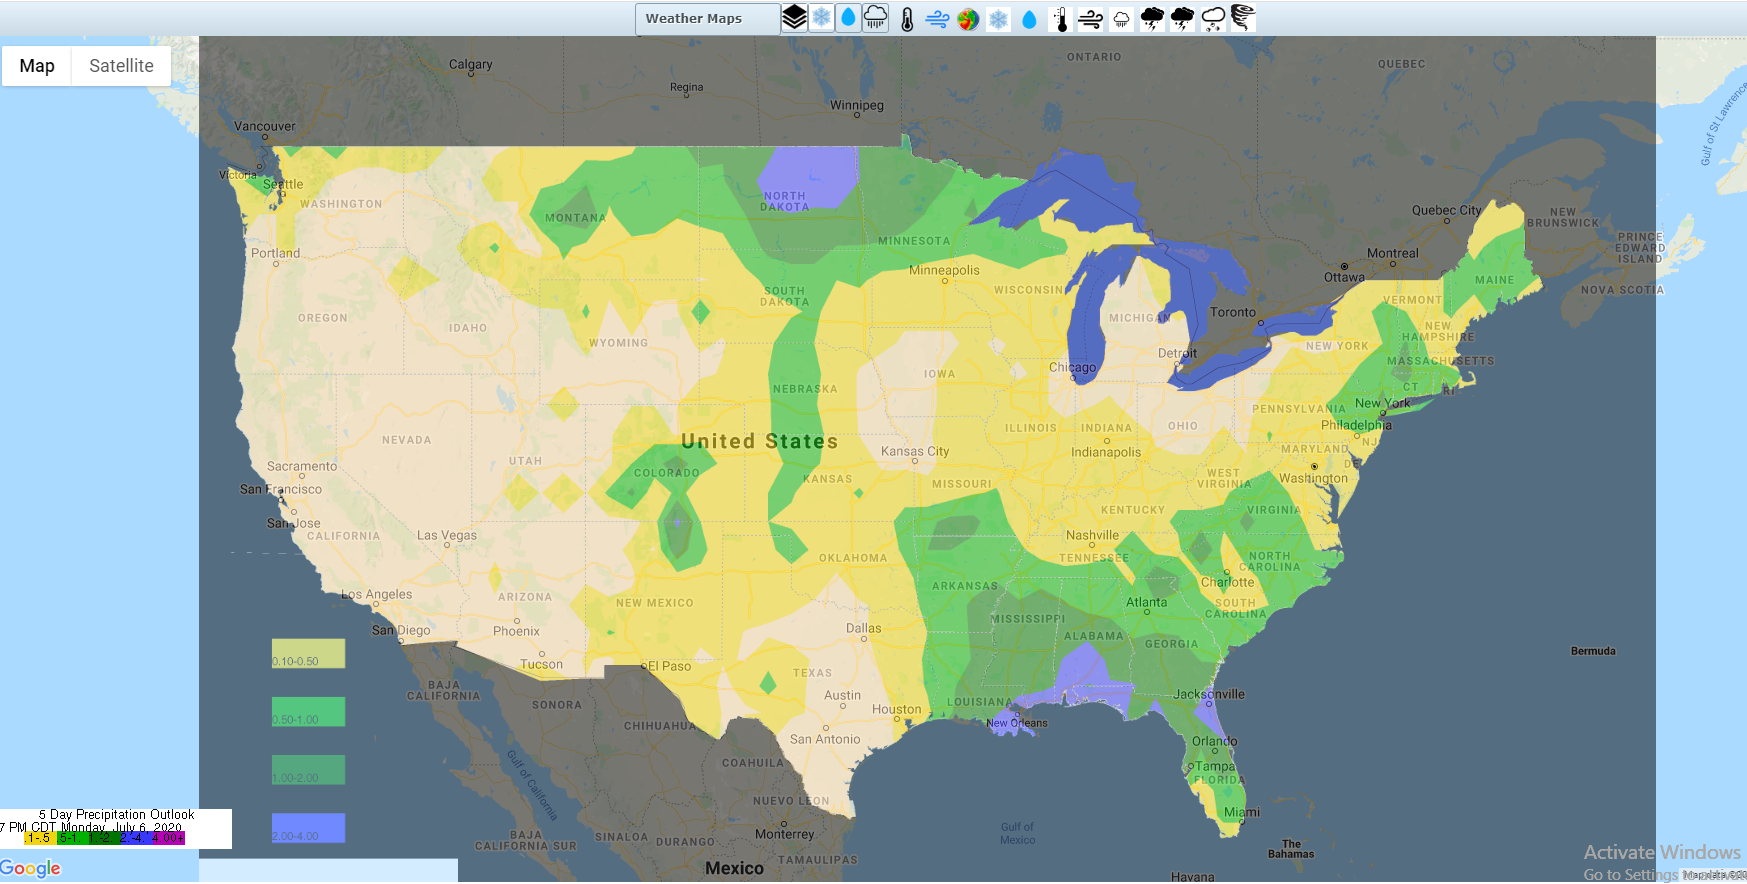
Task: Click the 0.50-1.00 green legend swatch
Action: (308, 712)
